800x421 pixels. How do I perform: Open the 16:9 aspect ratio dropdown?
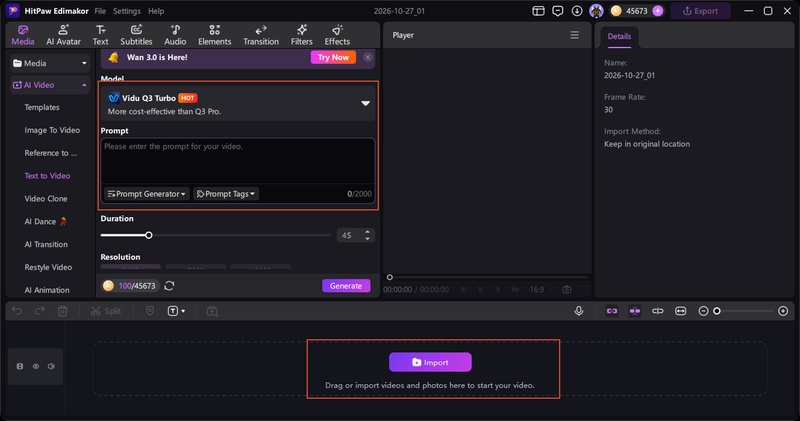pos(541,289)
